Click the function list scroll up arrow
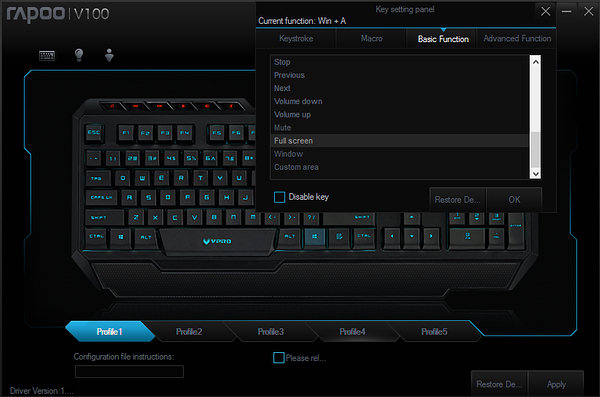 coord(535,61)
